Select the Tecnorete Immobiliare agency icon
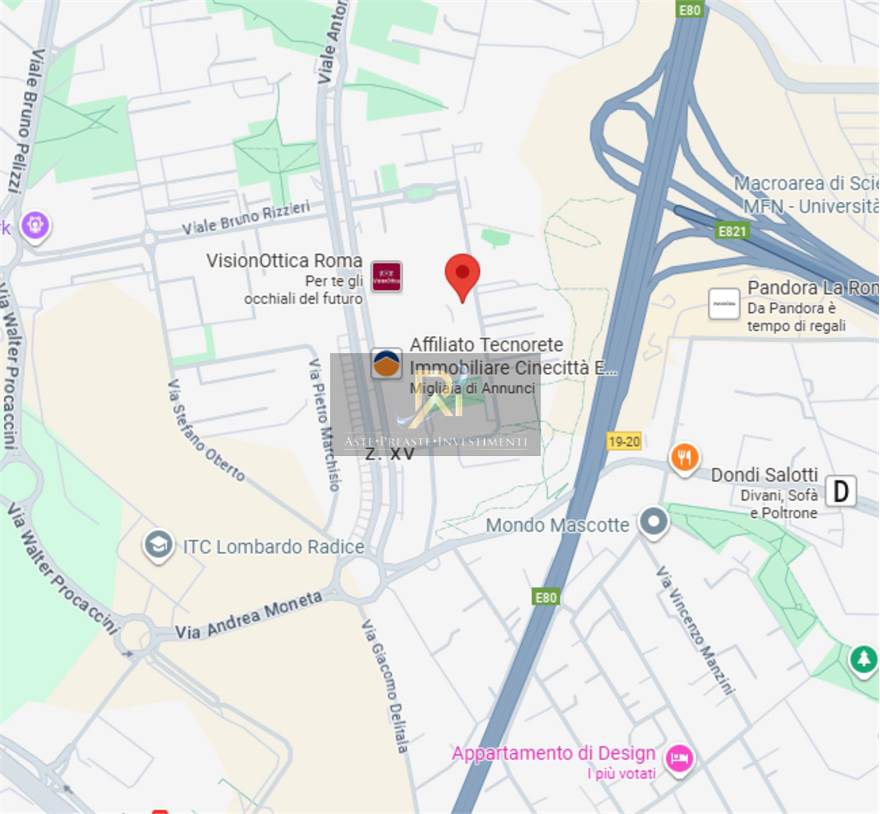Viewport: 880px width, 814px height. pos(386,363)
